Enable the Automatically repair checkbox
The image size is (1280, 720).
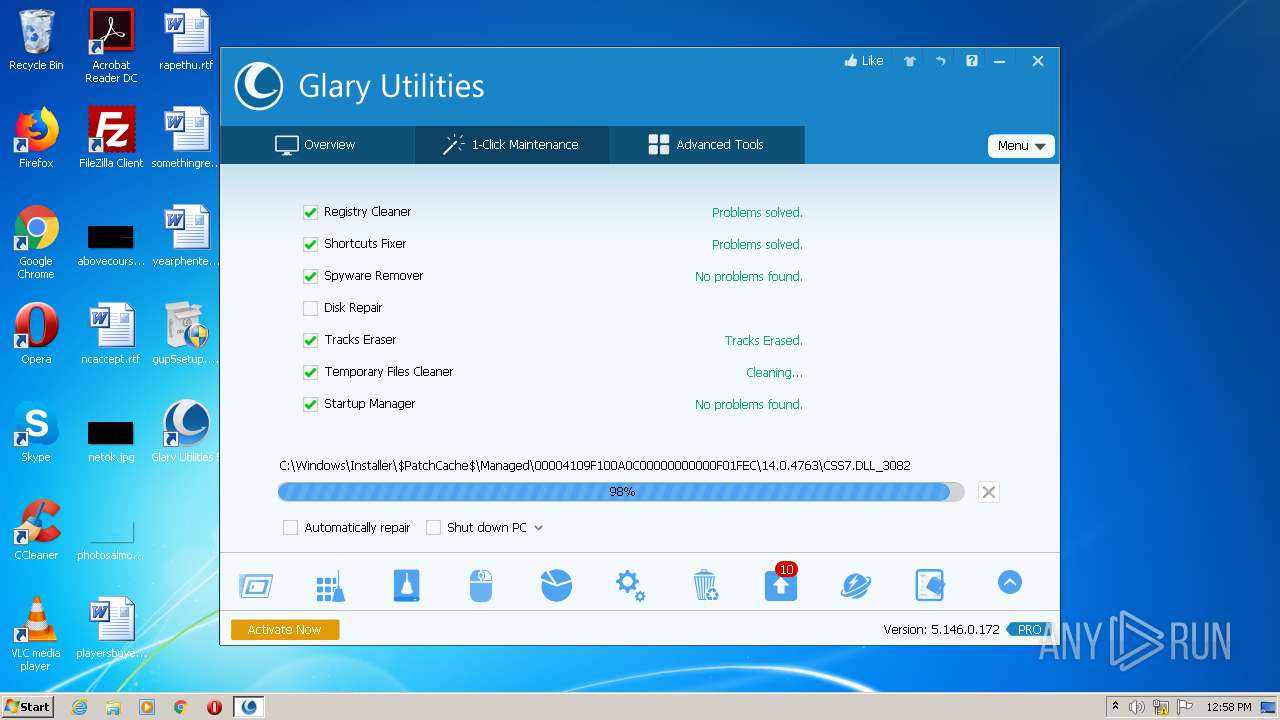click(290, 527)
